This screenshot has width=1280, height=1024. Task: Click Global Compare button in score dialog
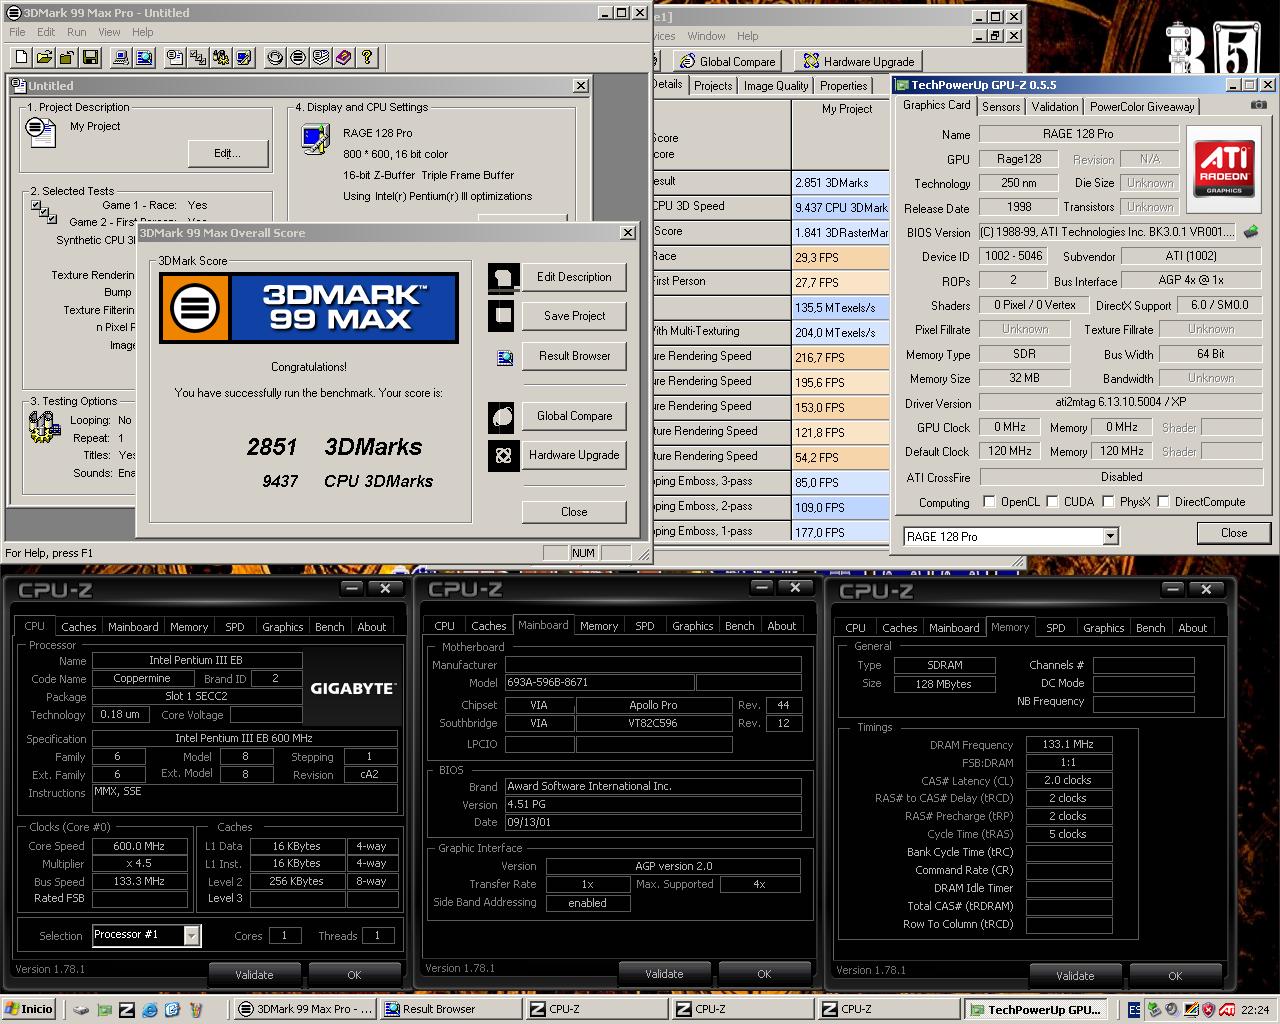574,416
